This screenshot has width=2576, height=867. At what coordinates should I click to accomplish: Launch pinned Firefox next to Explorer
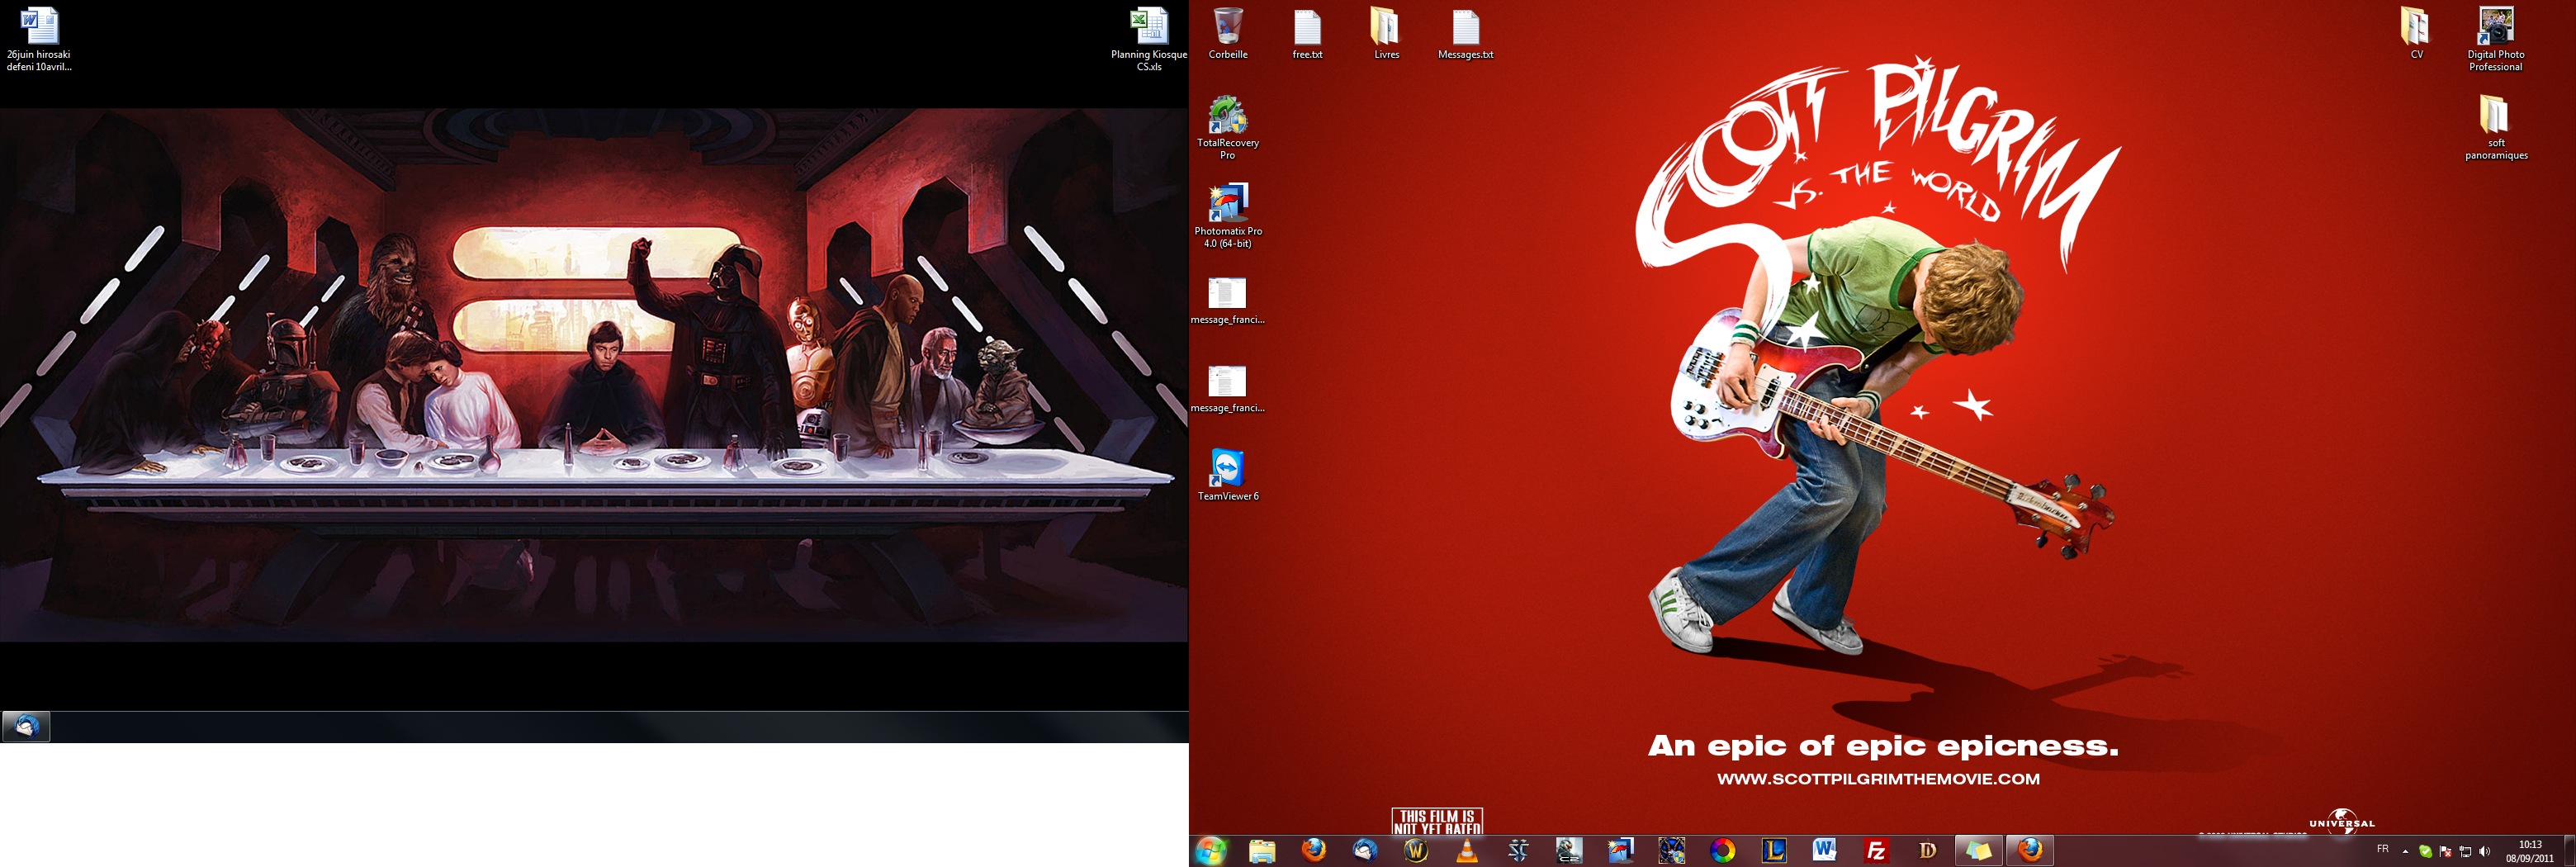pos(1314,851)
